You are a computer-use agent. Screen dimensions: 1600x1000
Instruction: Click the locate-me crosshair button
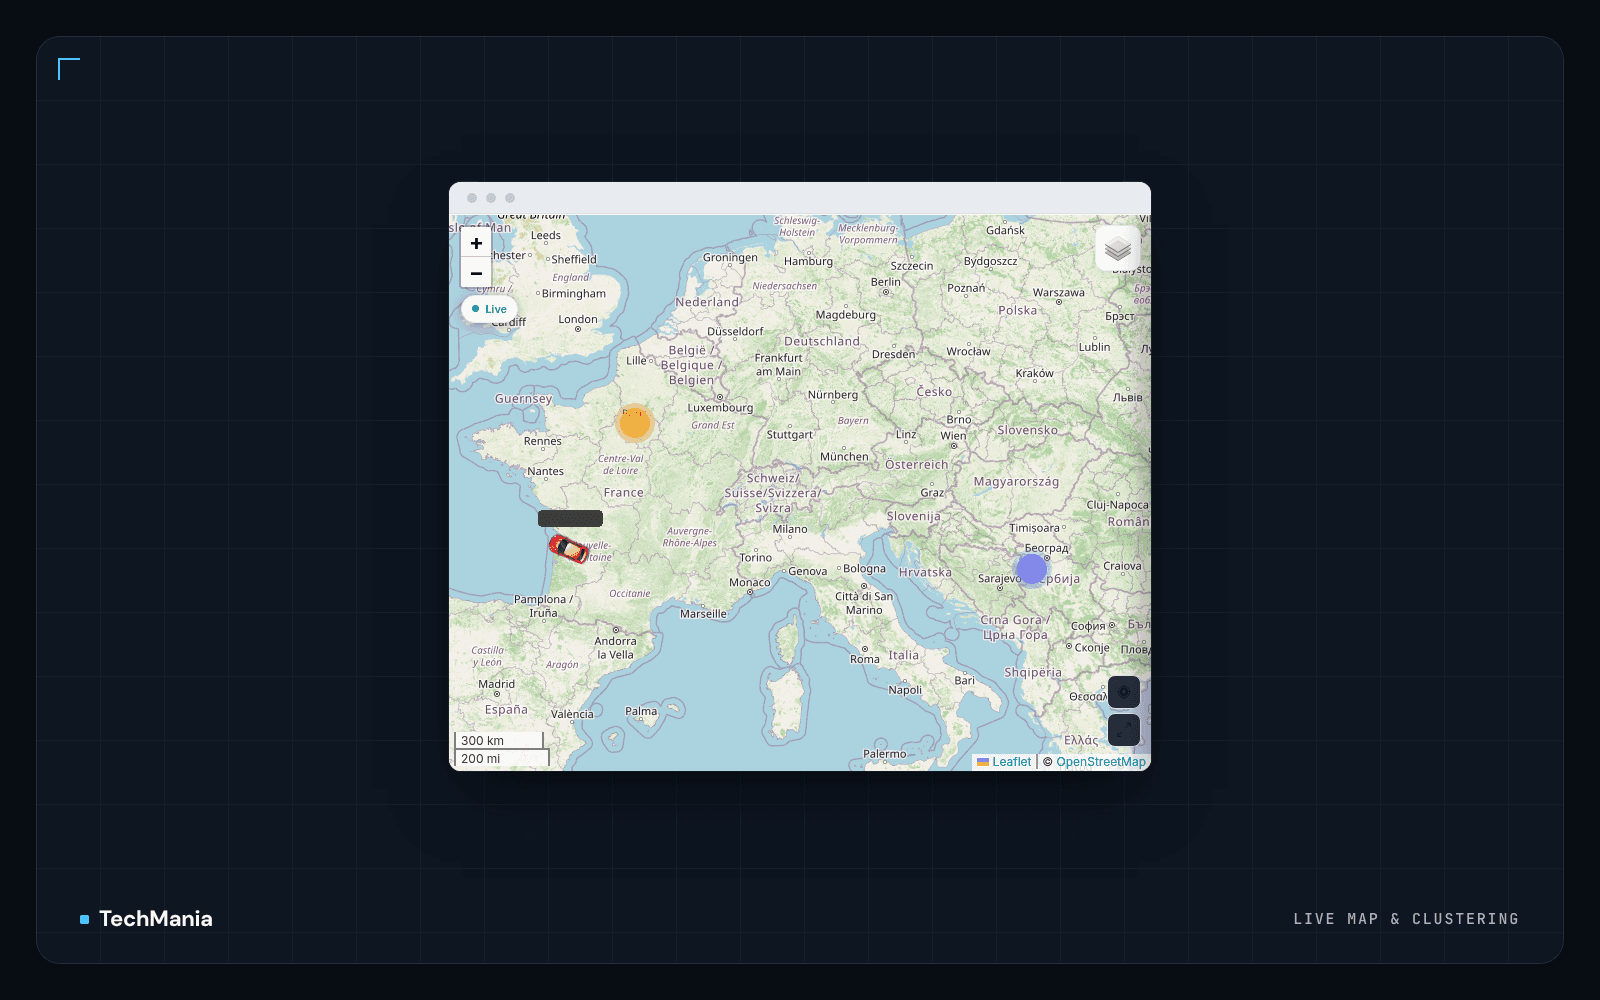(1124, 692)
